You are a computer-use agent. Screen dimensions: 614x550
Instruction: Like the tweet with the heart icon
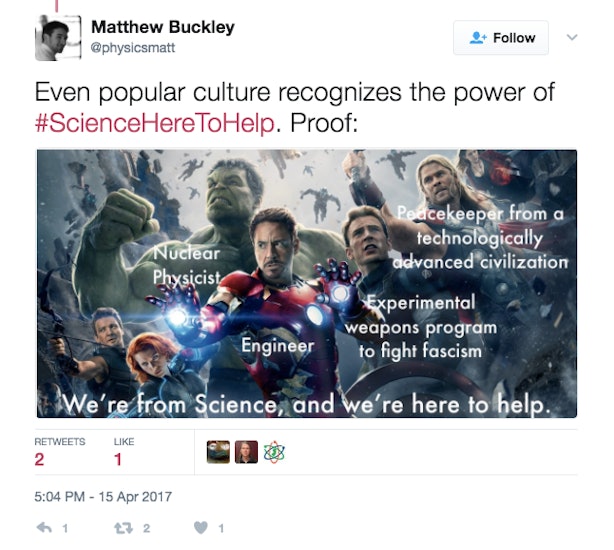[x=201, y=528]
